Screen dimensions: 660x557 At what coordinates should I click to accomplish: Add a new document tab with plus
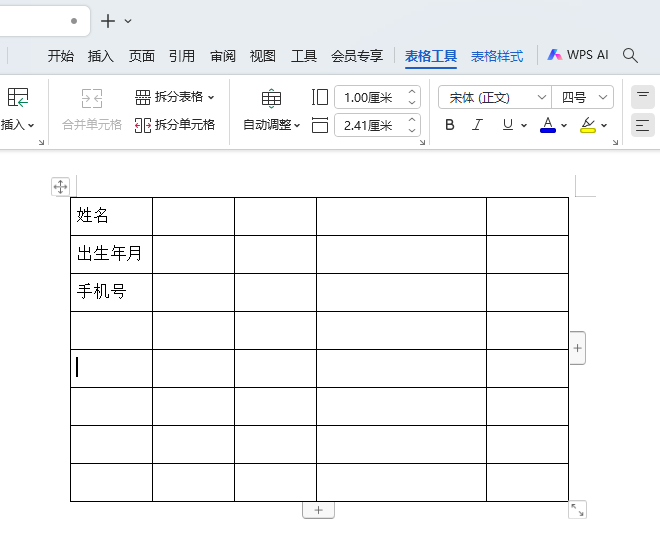coord(108,21)
